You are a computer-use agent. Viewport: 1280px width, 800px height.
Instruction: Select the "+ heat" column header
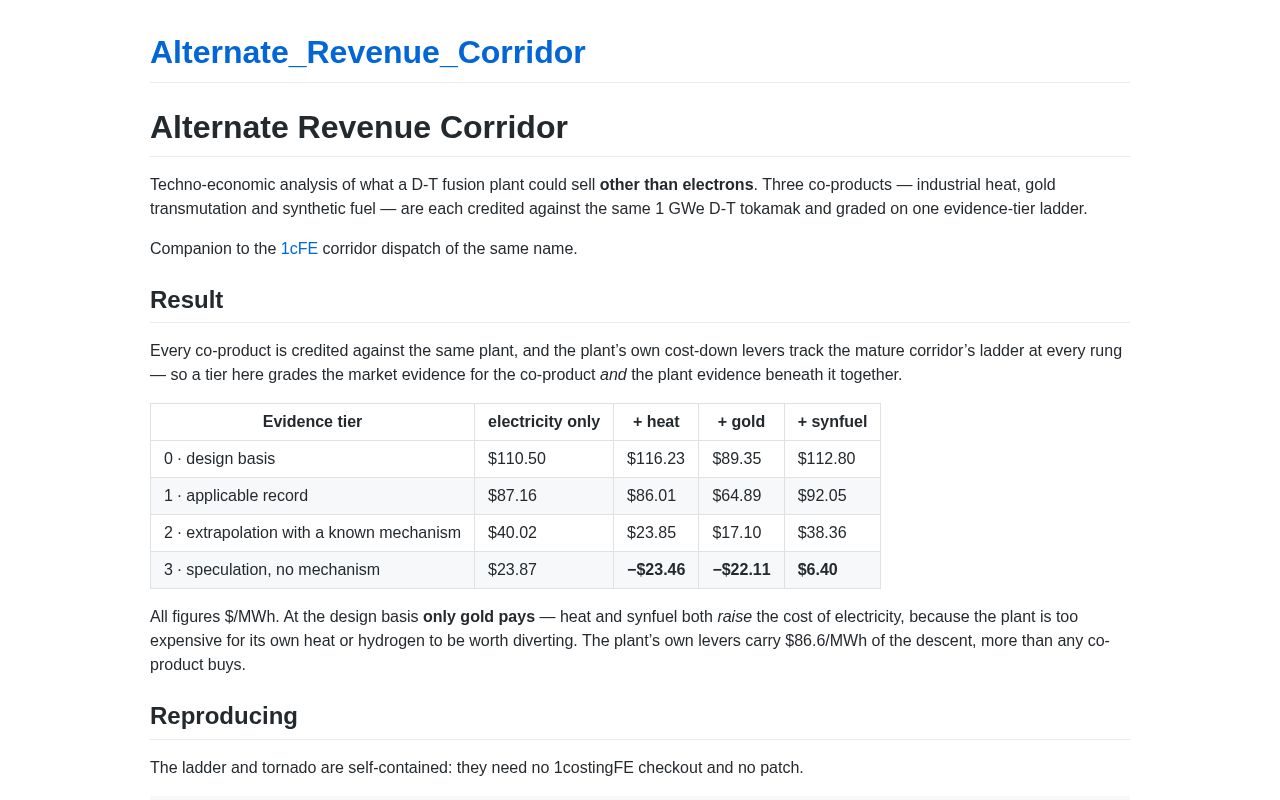click(656, 422)
